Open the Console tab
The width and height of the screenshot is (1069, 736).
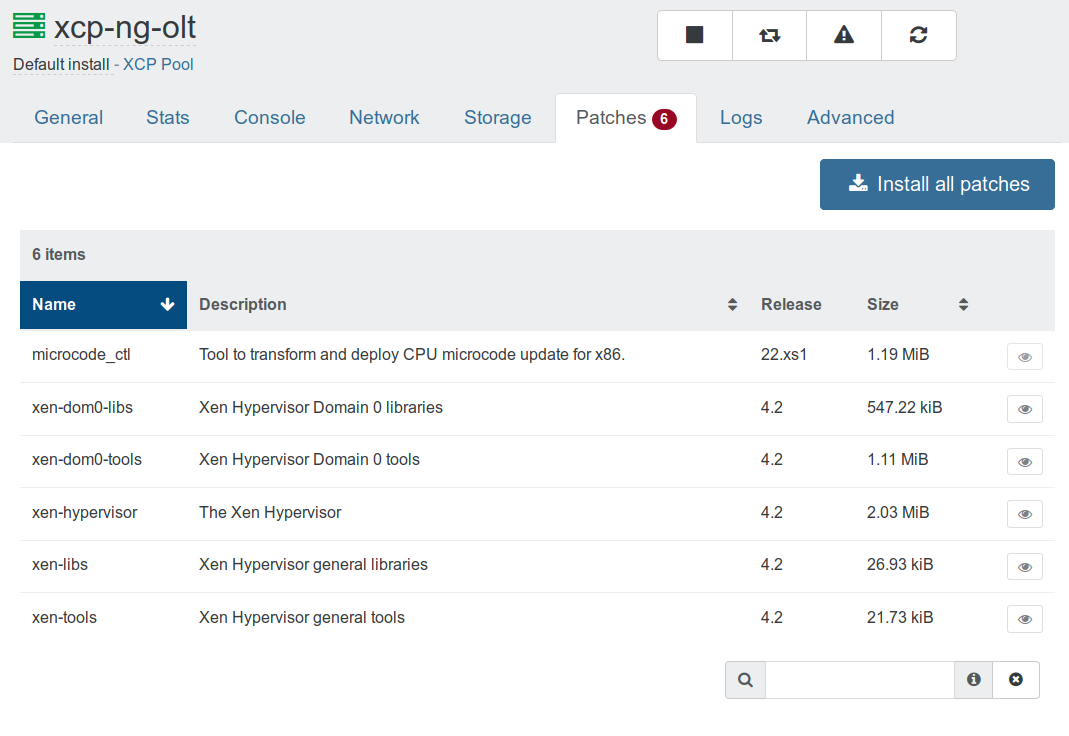pos(270,118)
